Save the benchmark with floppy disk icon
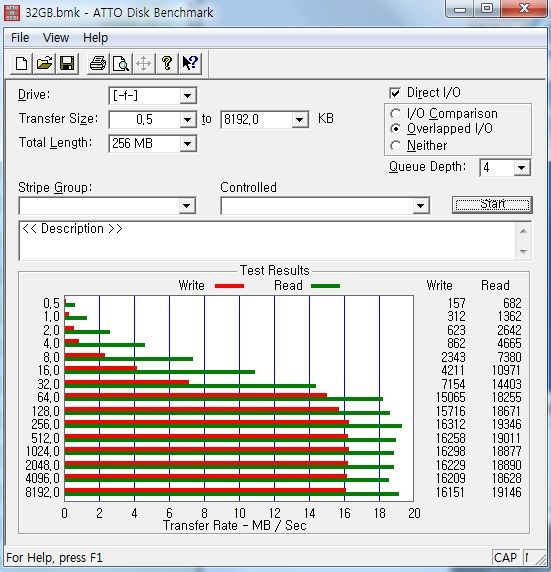 point(67,63)
